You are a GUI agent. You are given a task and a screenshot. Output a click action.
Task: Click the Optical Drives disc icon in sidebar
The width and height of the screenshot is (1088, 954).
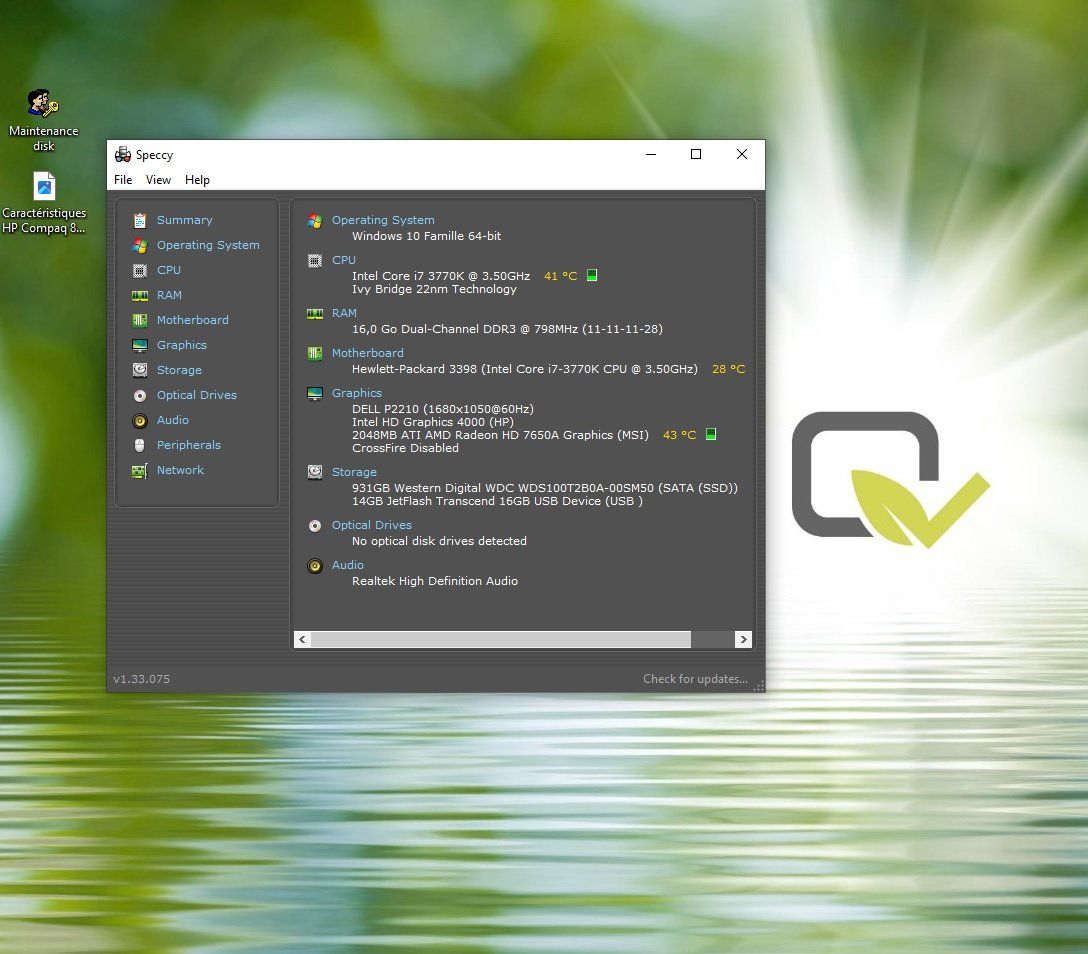click(x=139, y=395)
